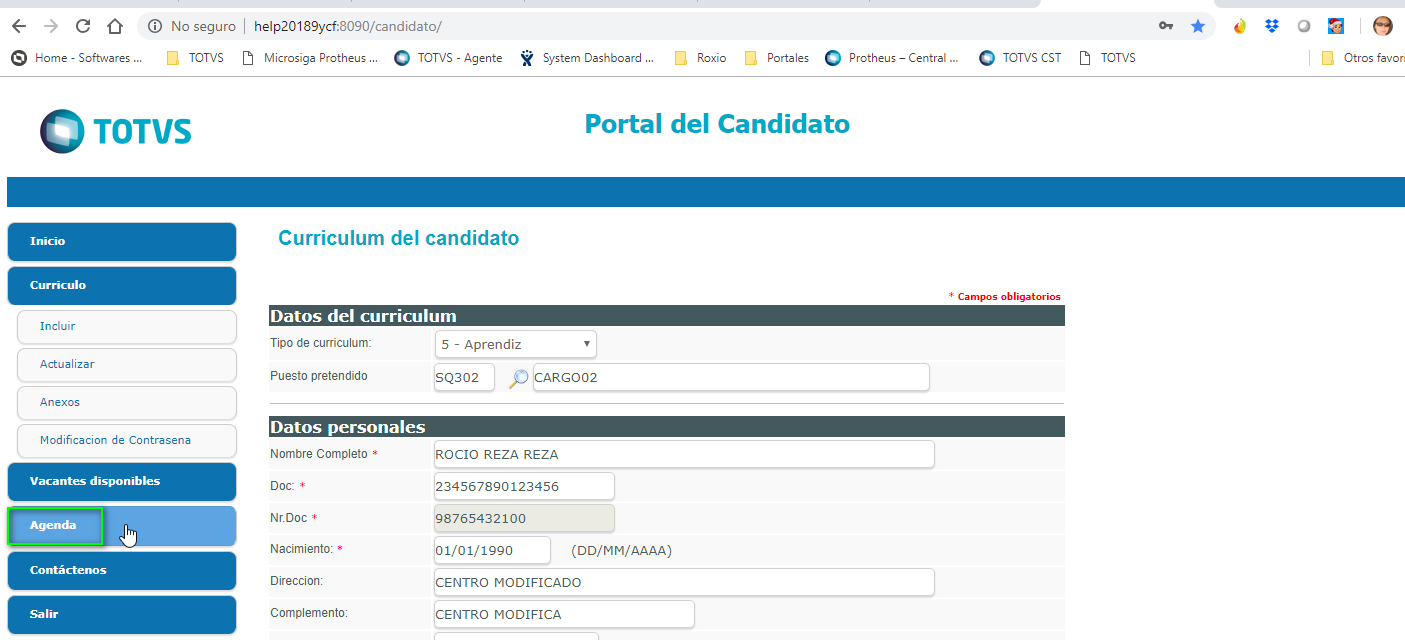
Task: Click the Contáctenos menu button
Action: [122, 570]
